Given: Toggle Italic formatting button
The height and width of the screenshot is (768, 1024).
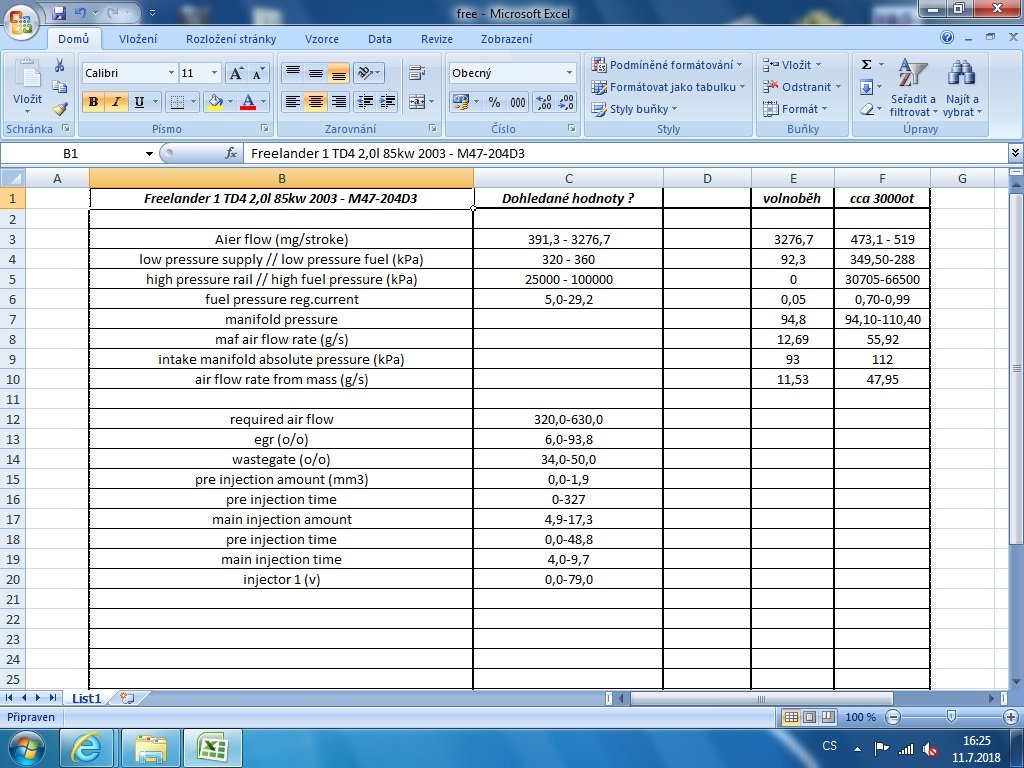Looking at the screenshot, I should pyautogui.click(x=116, y=102).
